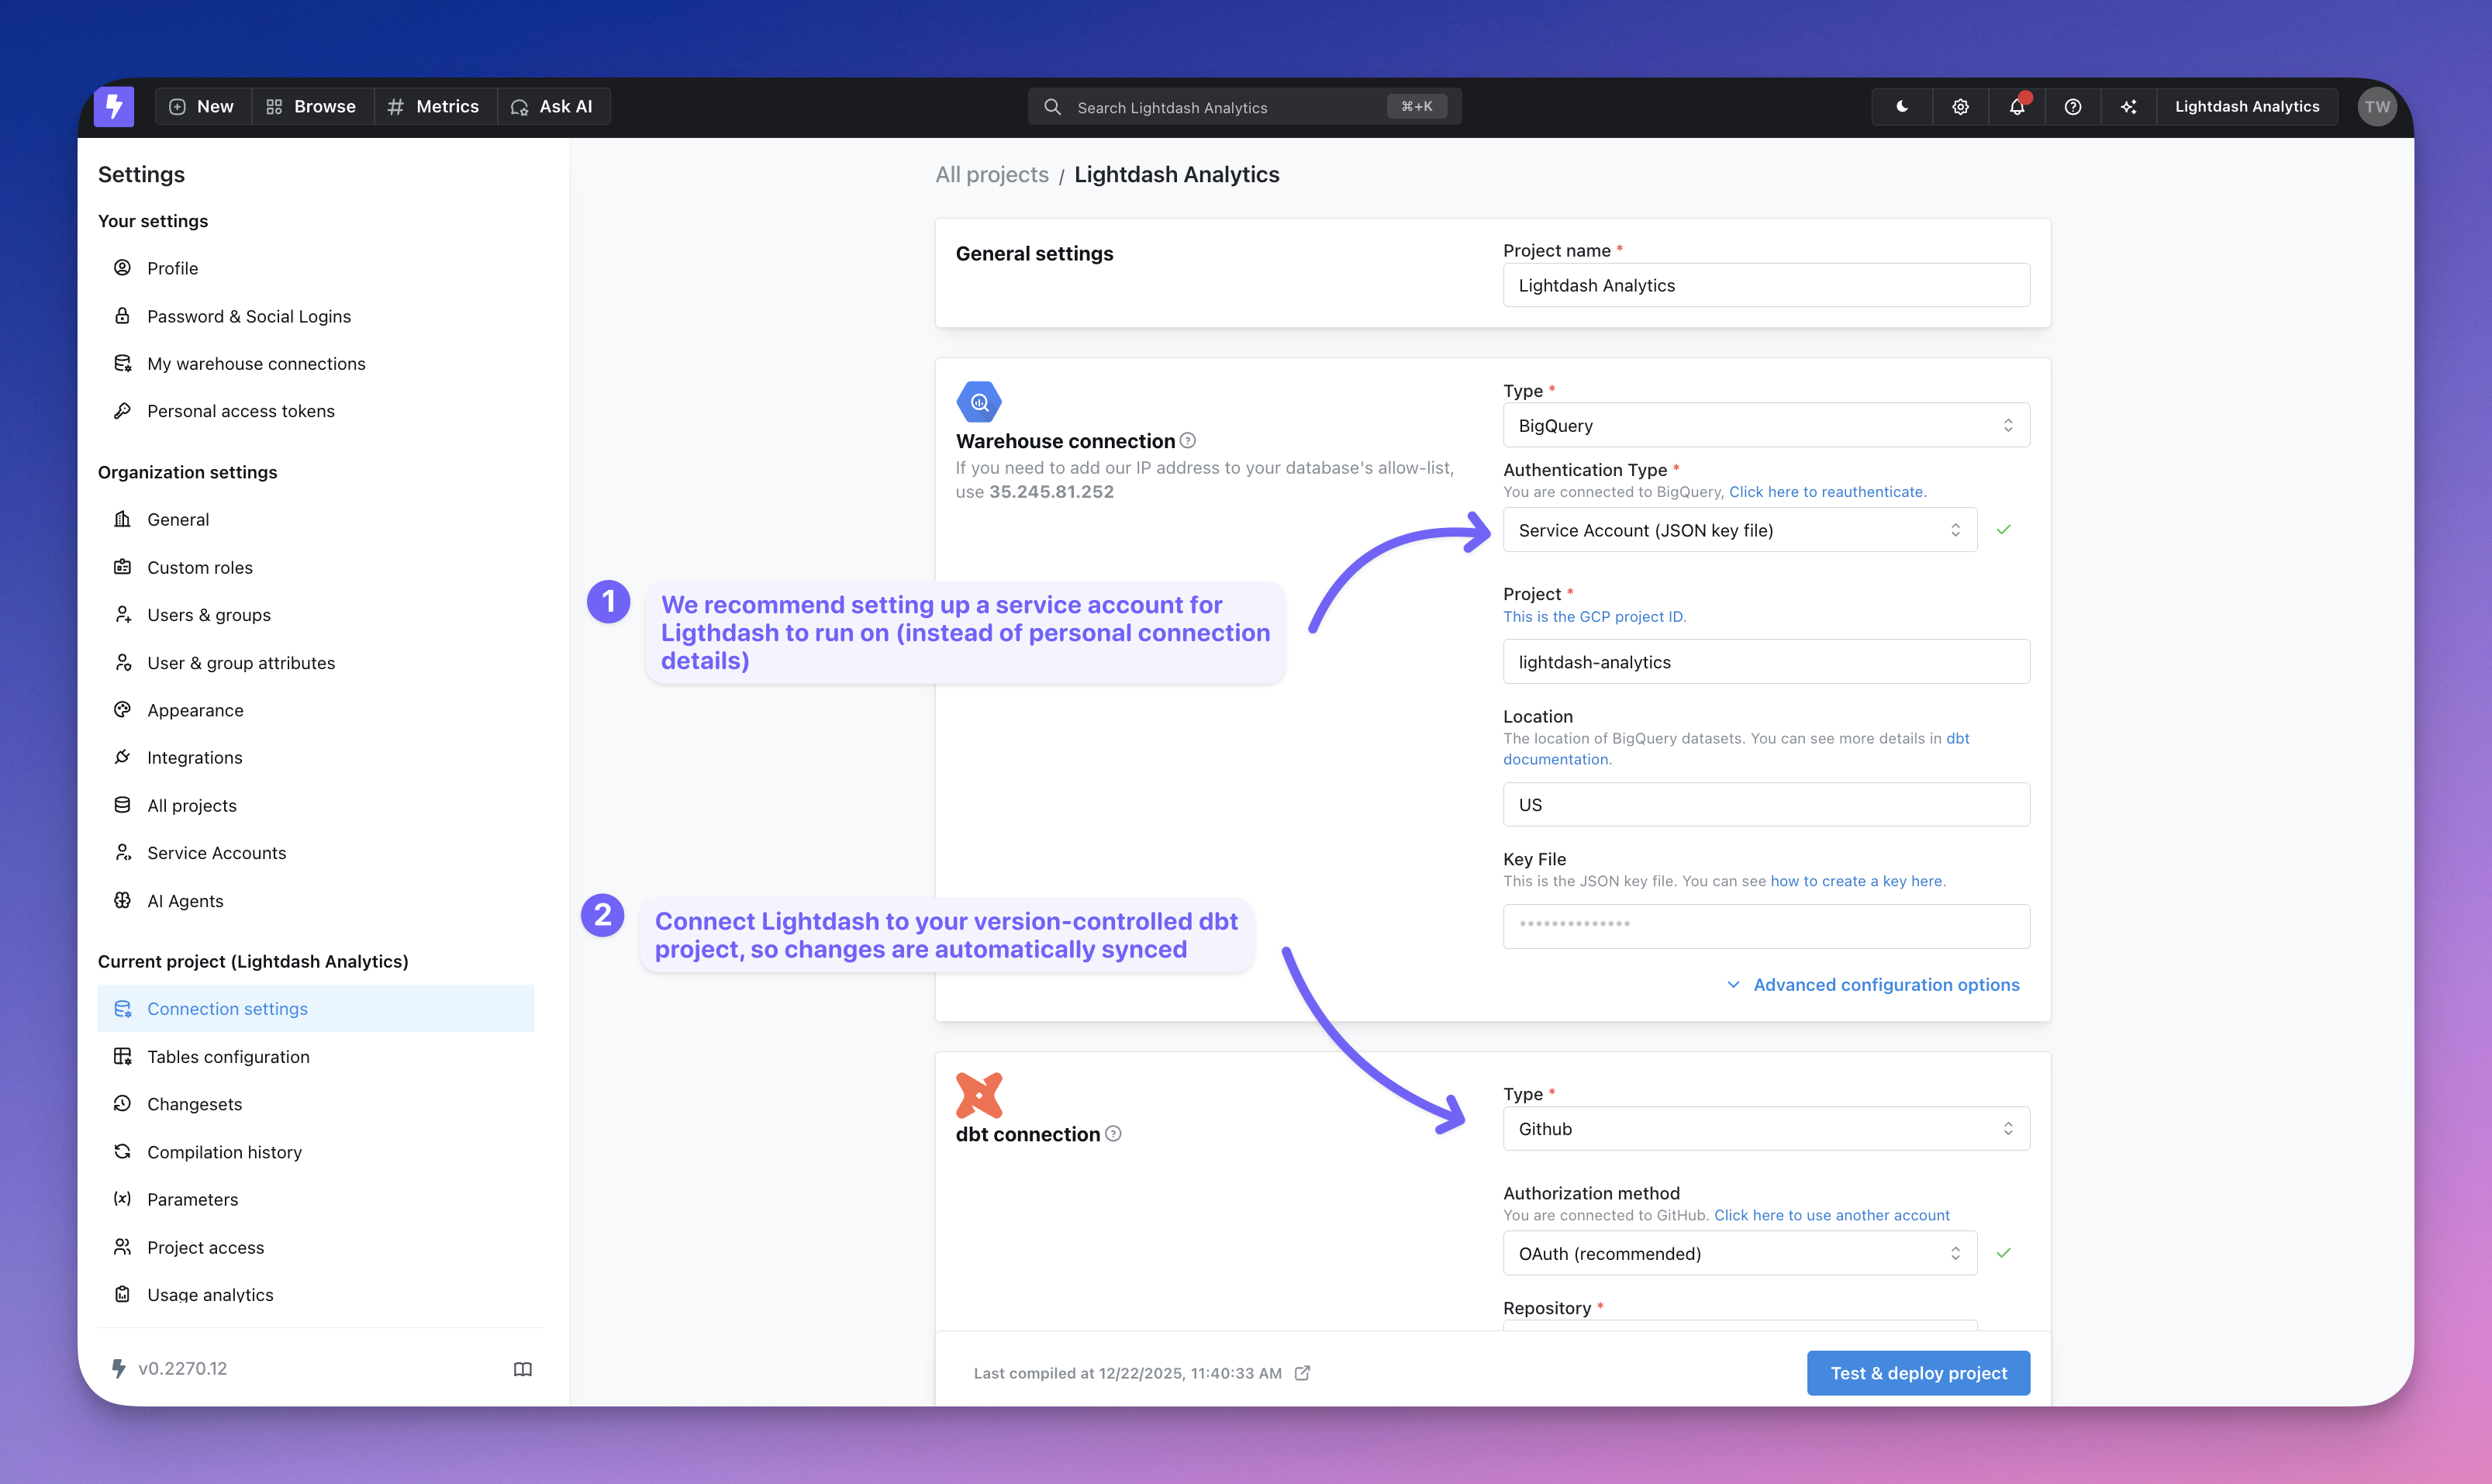Click the TW user avatar
Image resolution: width=2492 pixels, height=1484 pixels.
[x=2376, y=106]
